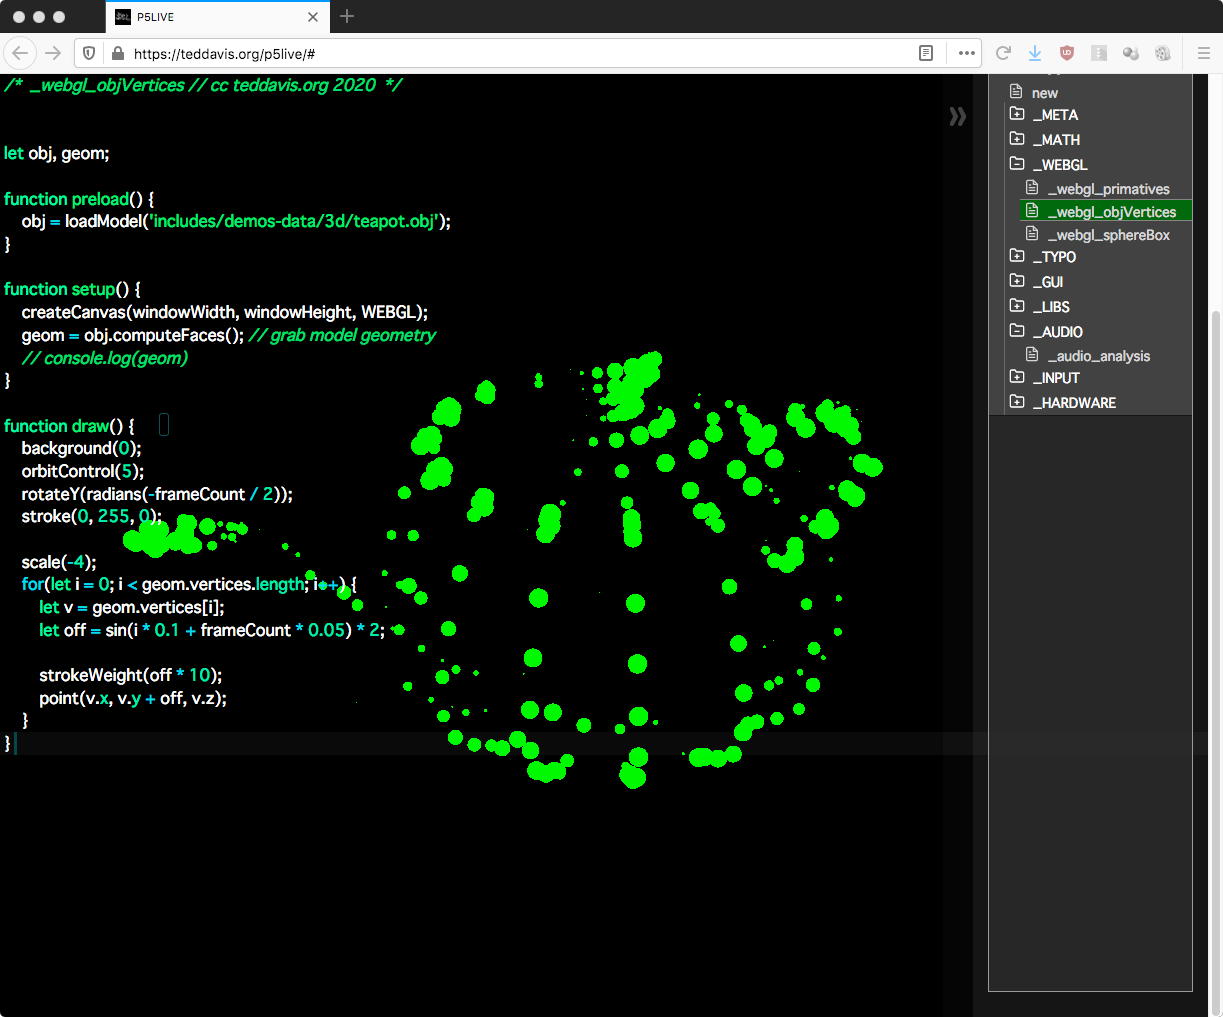Click the shield tracking protection icon

pos(89,53)
